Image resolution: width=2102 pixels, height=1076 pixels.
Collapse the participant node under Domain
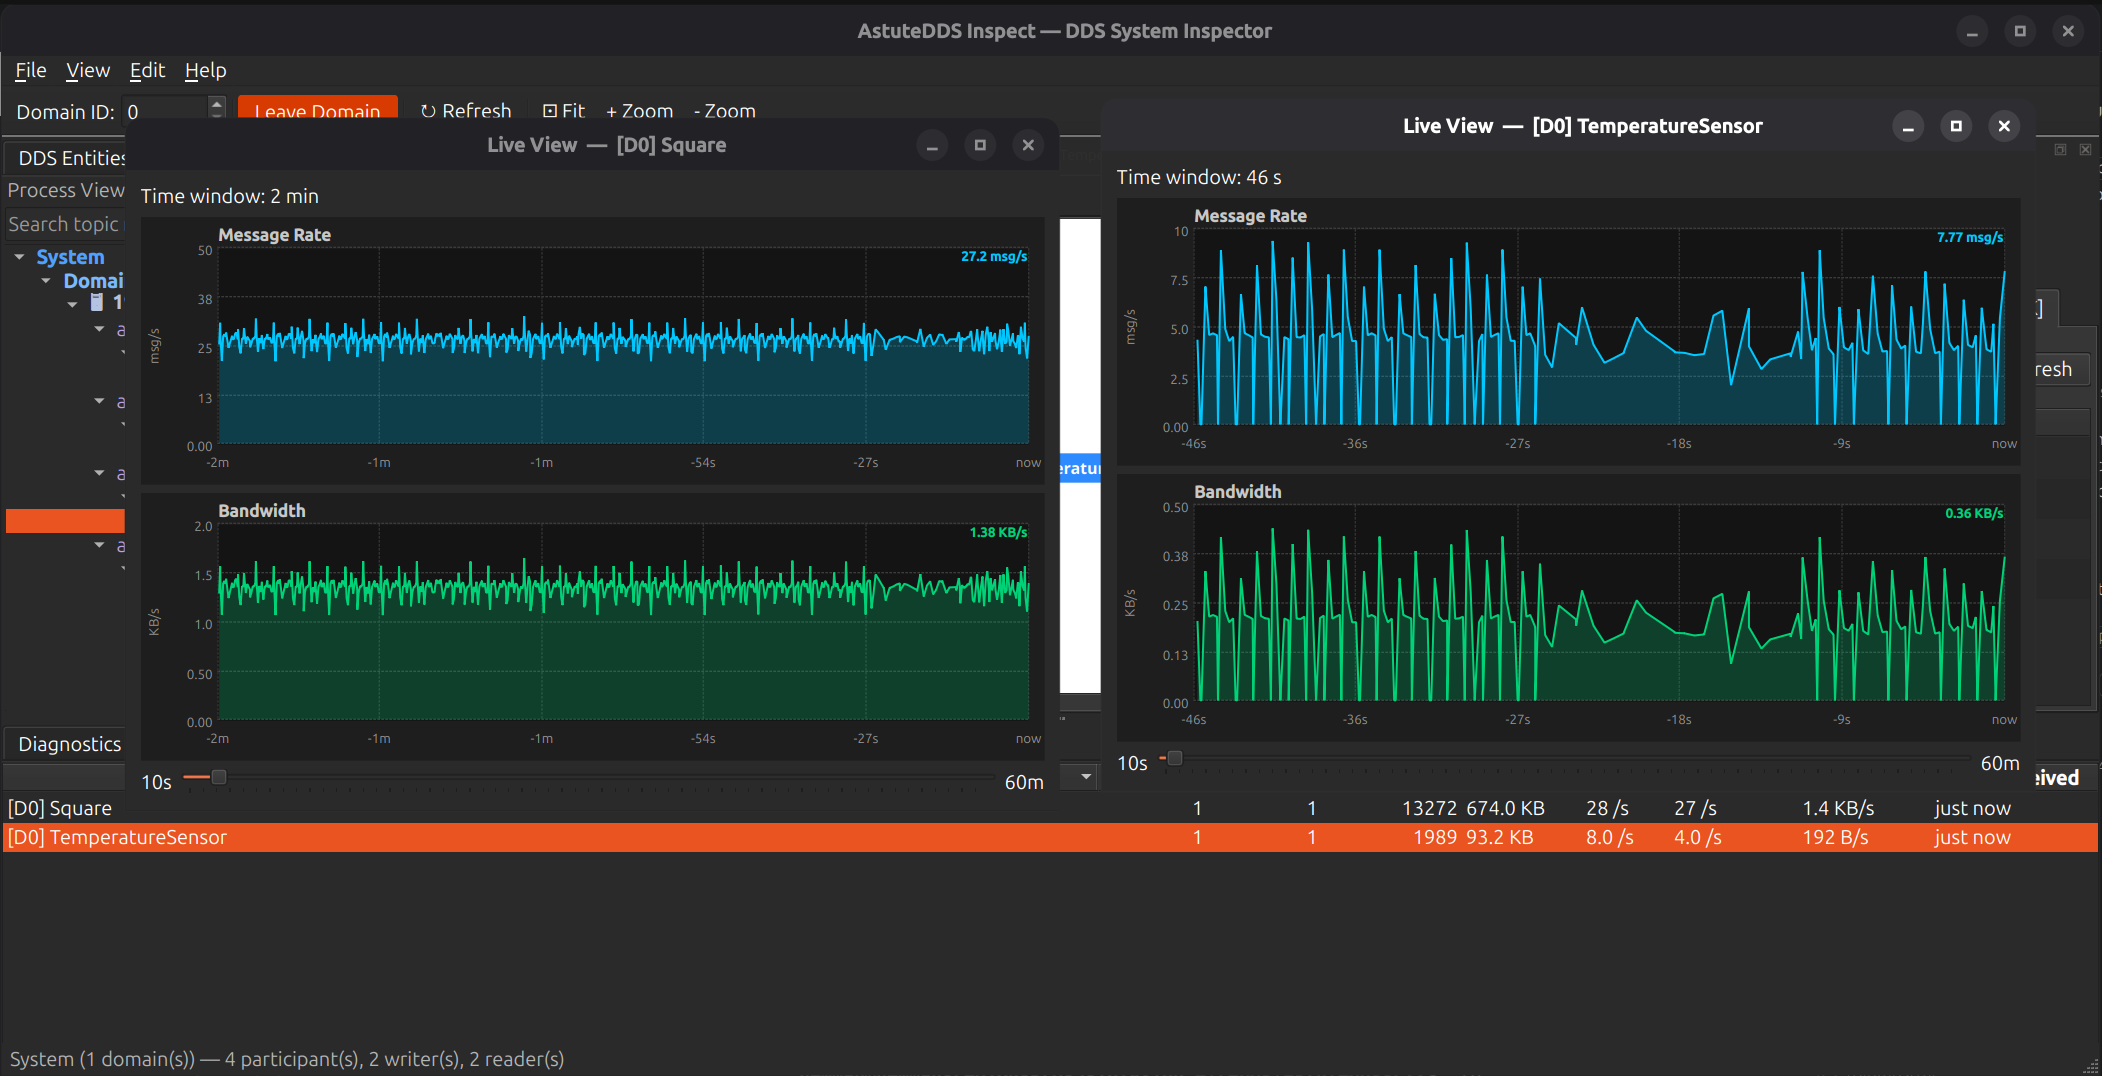click(72, 304)
